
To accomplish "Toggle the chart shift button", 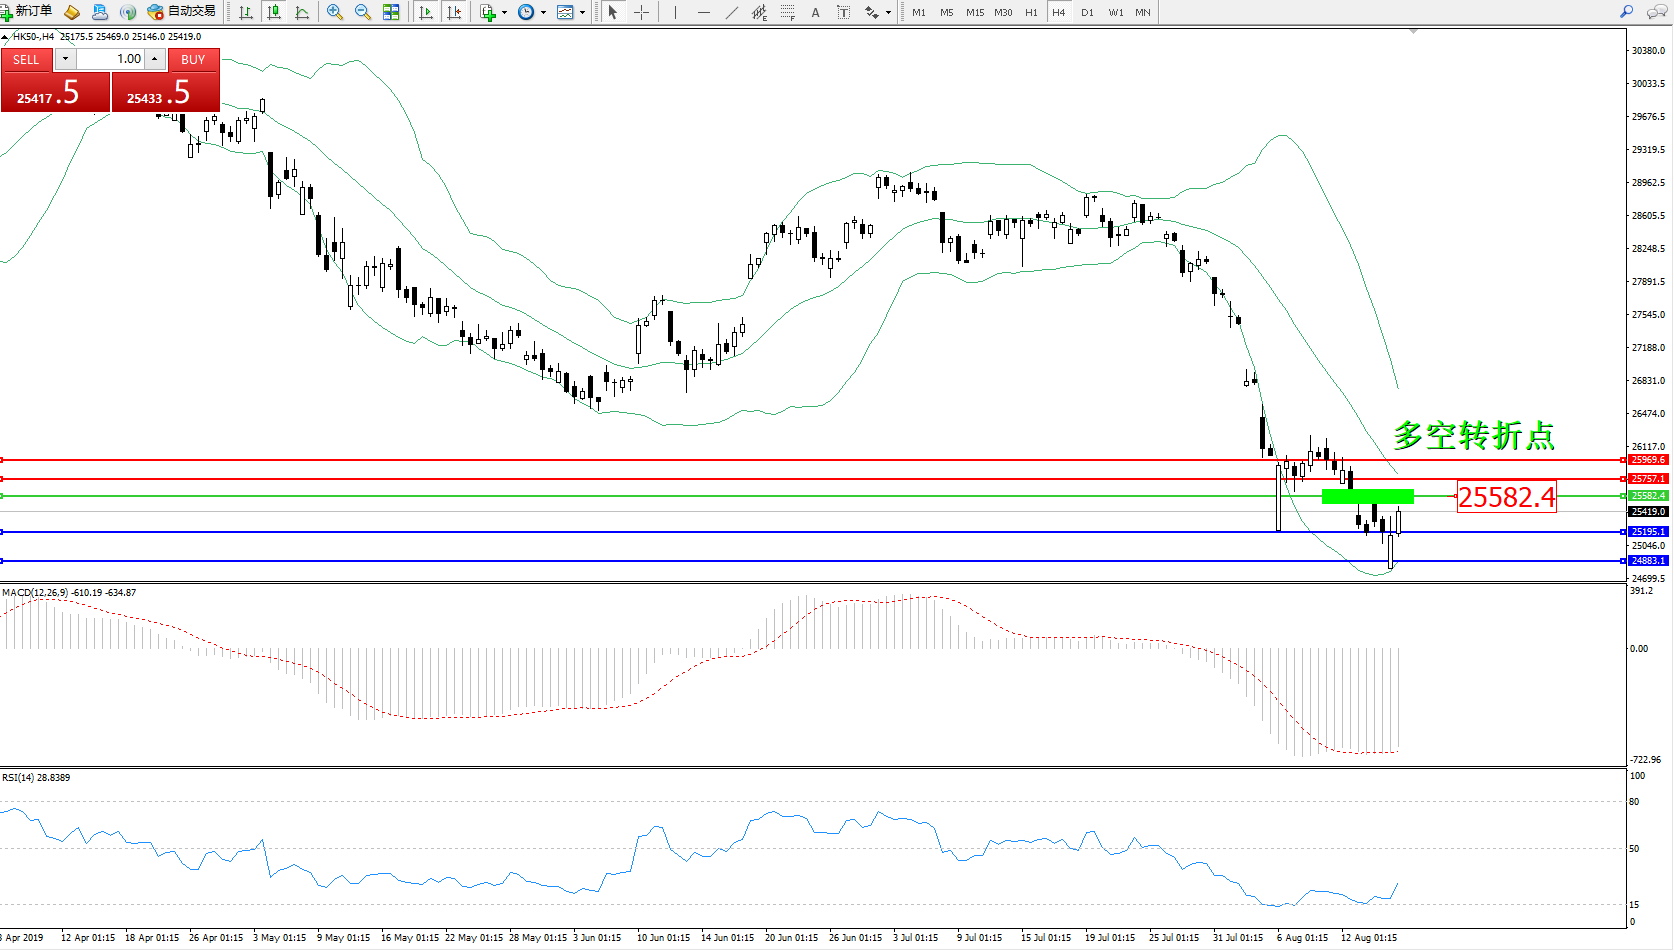I will (x=454, y=12).
